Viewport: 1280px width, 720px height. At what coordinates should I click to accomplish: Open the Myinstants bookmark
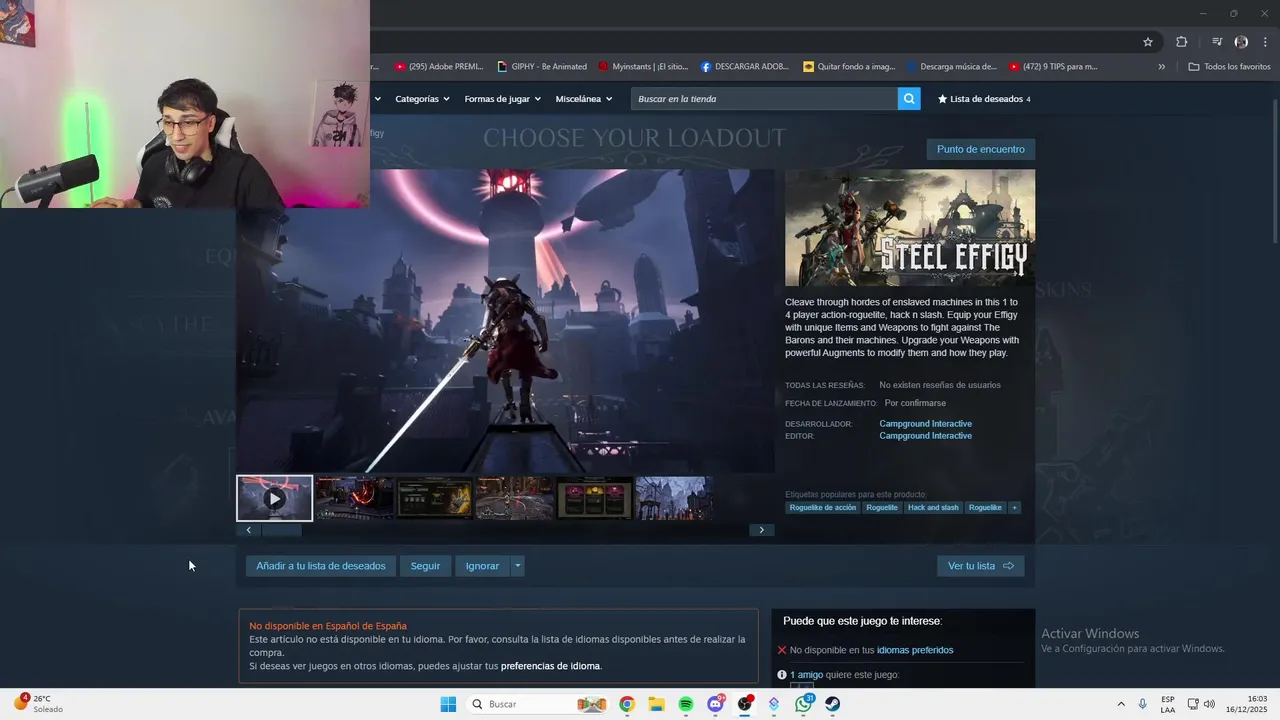(x=643, y=67)
